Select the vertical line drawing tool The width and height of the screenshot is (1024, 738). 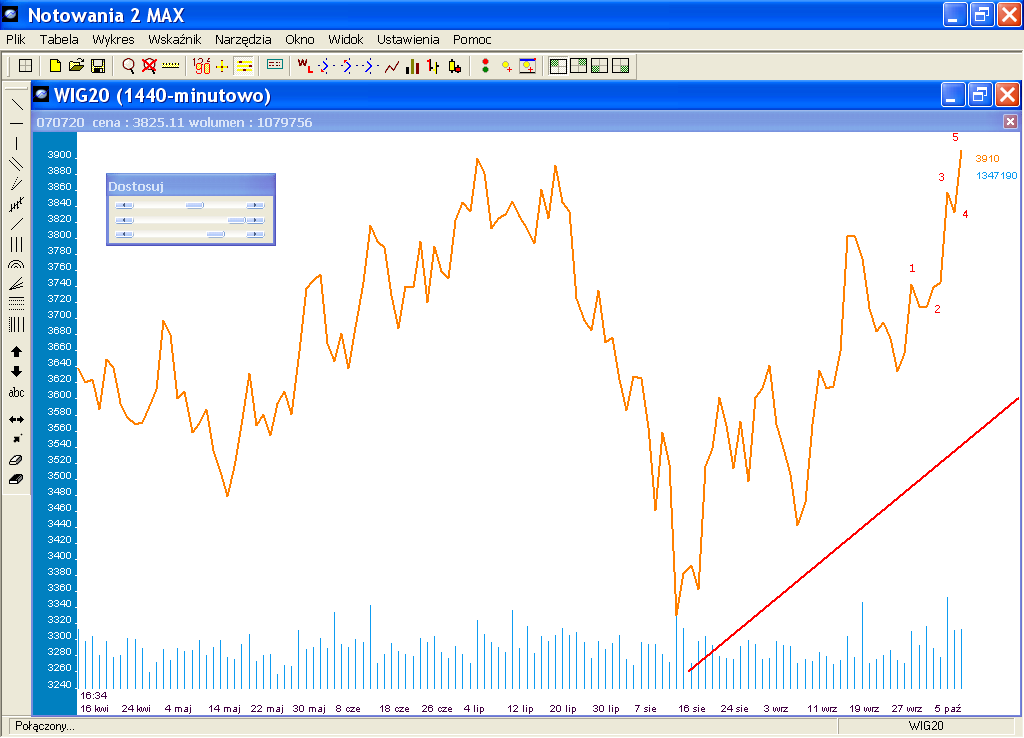click(x=16, y=144)
